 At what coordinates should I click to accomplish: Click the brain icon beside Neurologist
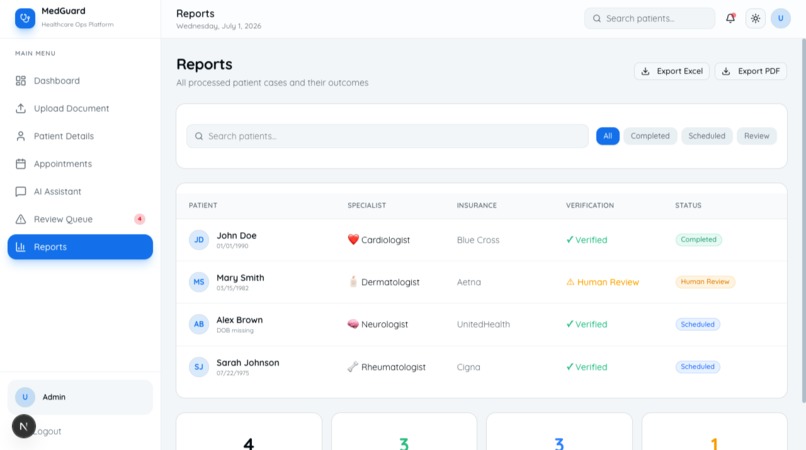point(353,324)
